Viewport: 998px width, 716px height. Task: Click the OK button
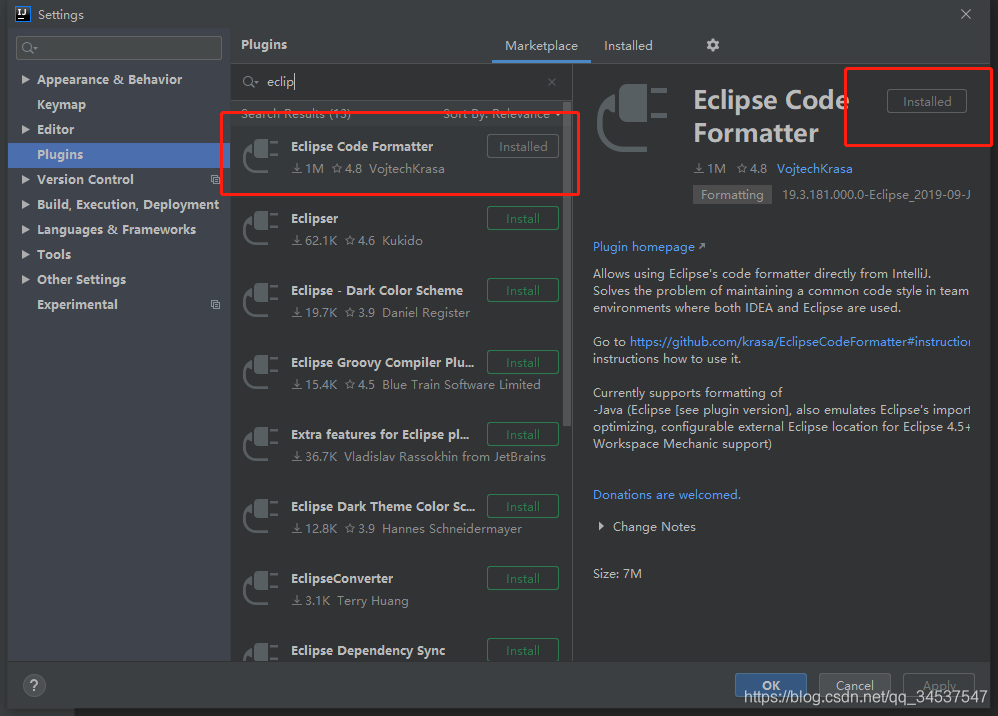771,685
